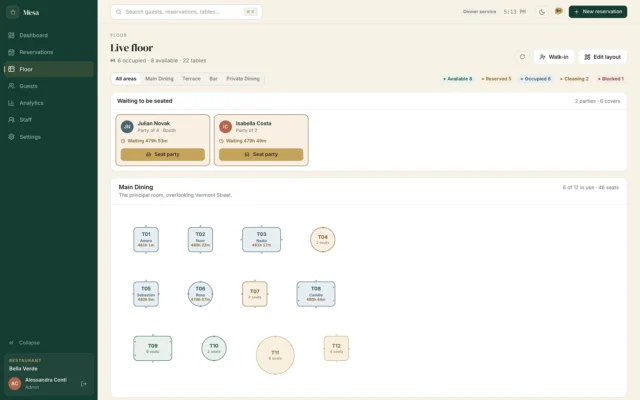Click the Guests people icon

coord(11,86)
